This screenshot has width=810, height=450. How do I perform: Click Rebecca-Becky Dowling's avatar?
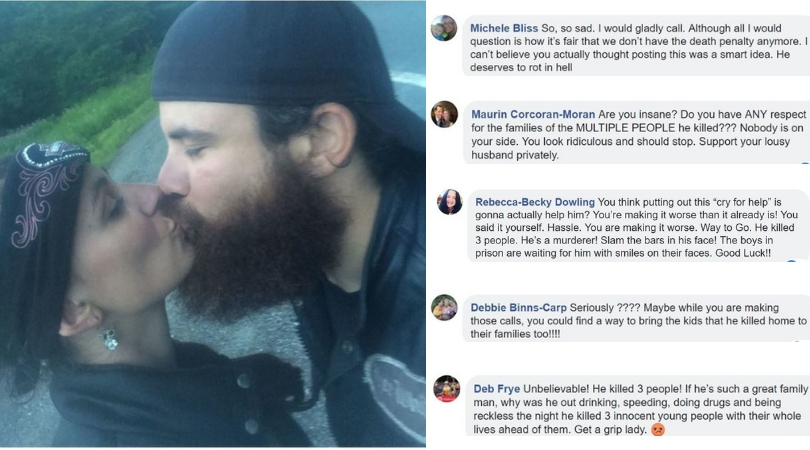click(x=450, y=202)
